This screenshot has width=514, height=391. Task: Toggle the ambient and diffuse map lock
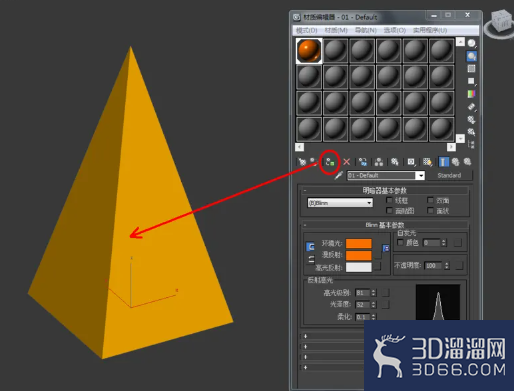click(x=386, y=248)
